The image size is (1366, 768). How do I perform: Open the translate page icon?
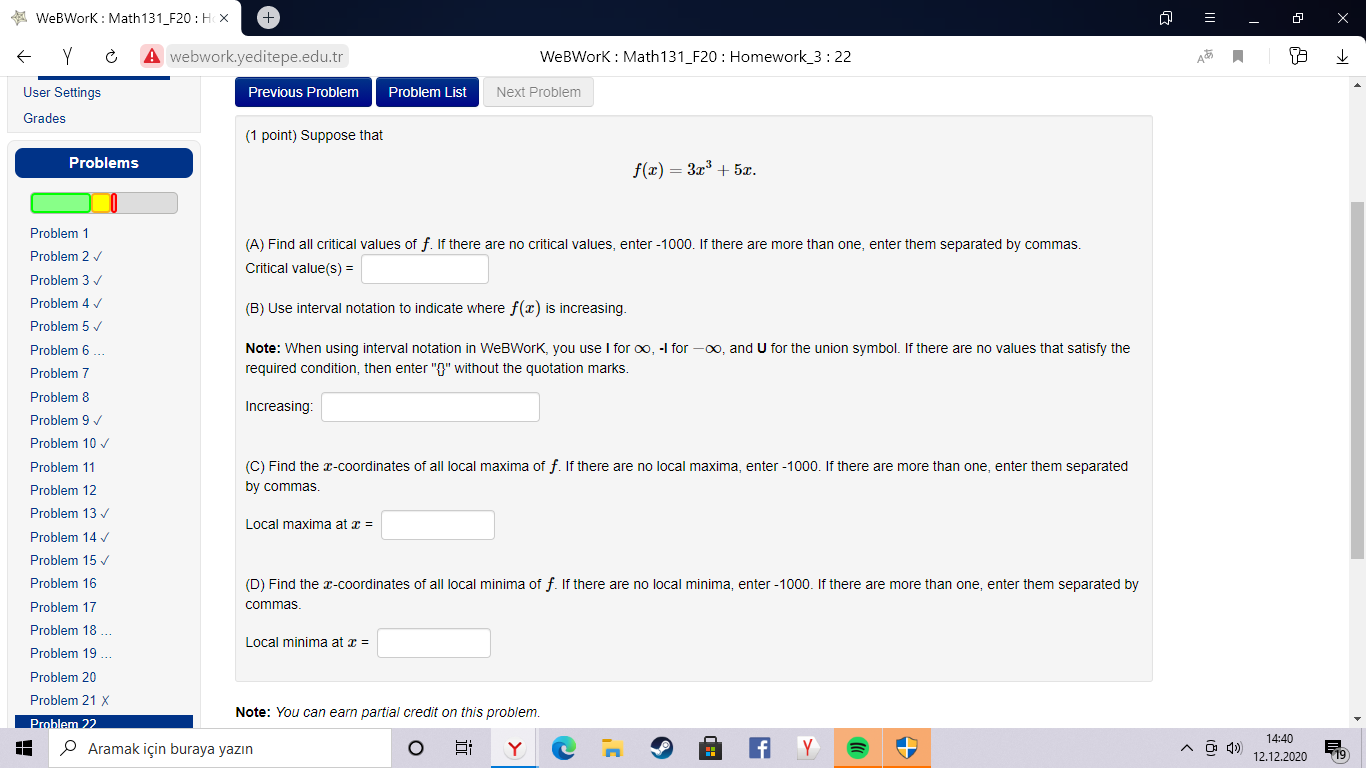tap(1205, 57)
